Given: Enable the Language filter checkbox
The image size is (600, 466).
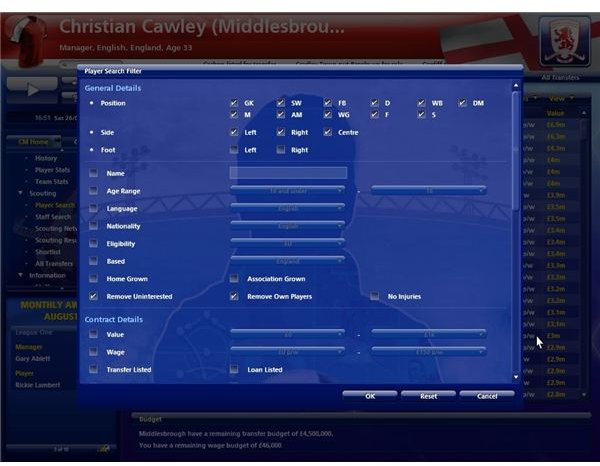Looking at the screenshot, I should point(93,208).
